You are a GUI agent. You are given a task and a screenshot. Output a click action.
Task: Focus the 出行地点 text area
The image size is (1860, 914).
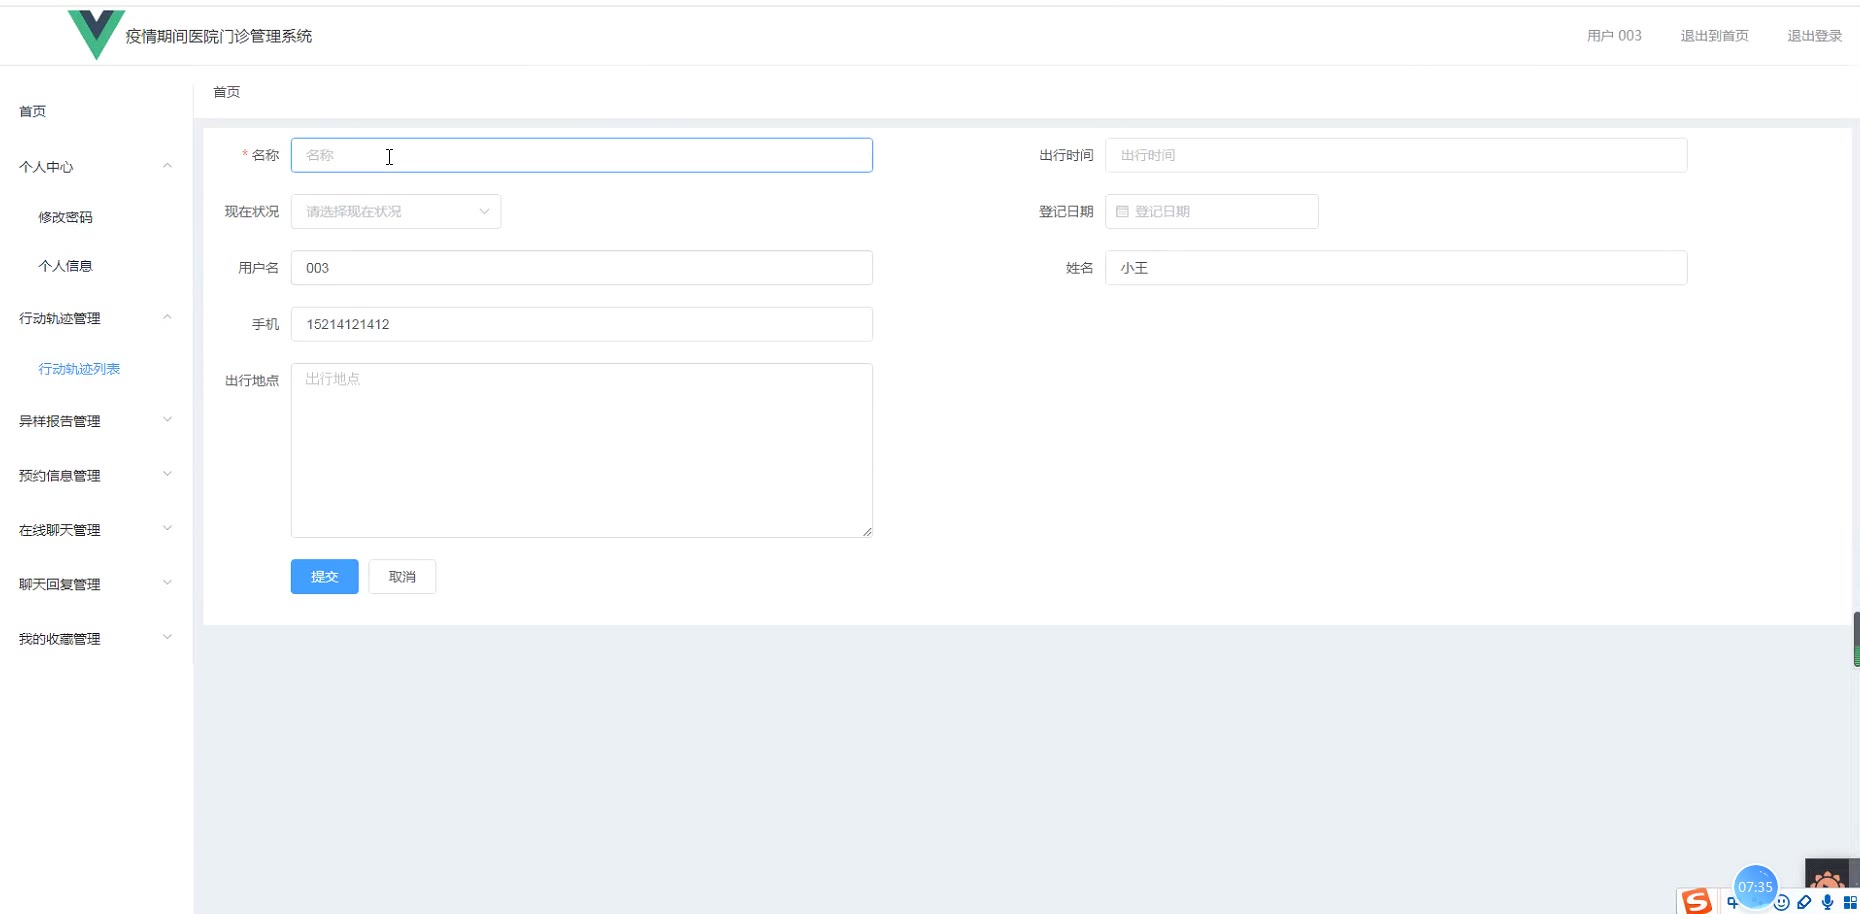point(582,450)
